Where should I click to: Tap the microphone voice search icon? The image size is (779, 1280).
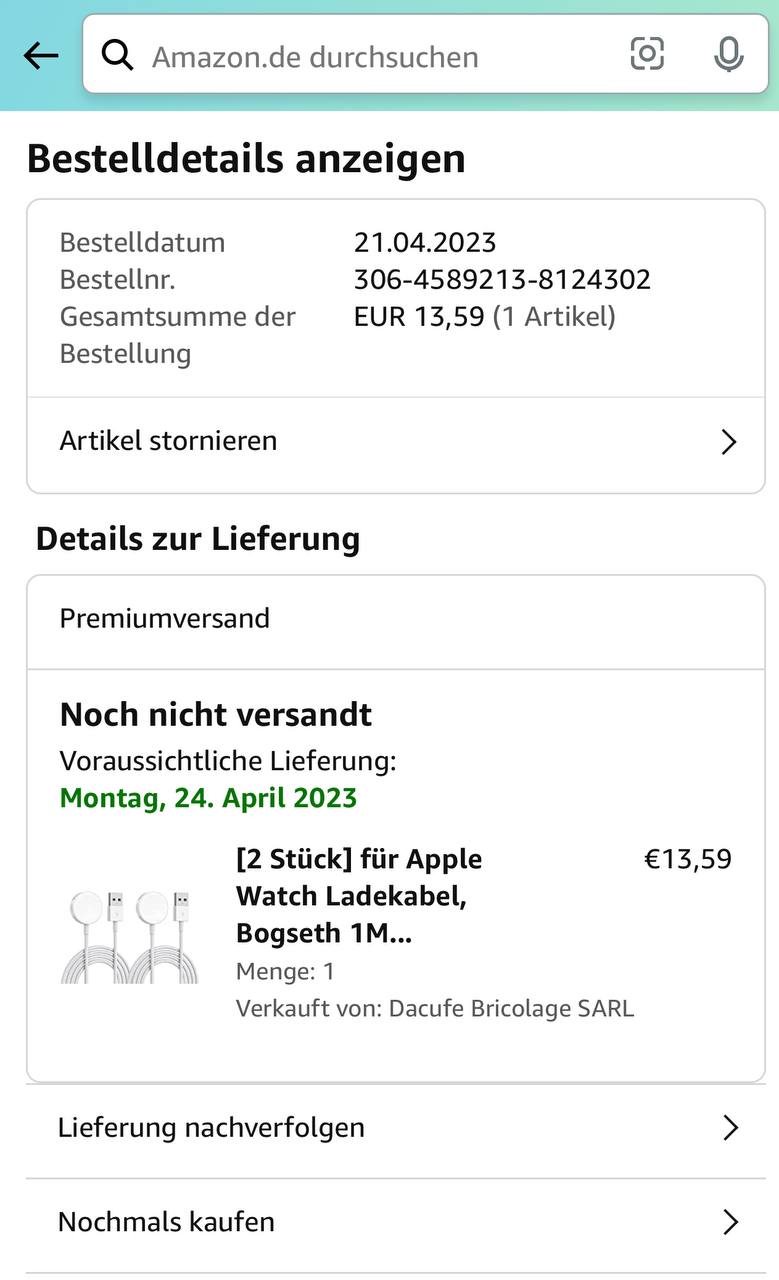729,55
